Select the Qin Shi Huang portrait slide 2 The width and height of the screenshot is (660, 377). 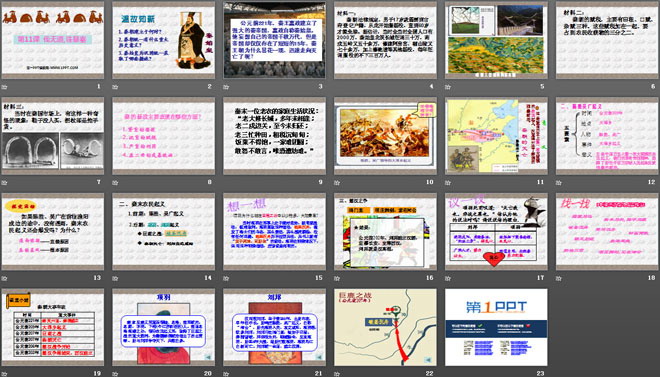click(x=163, y=40)
